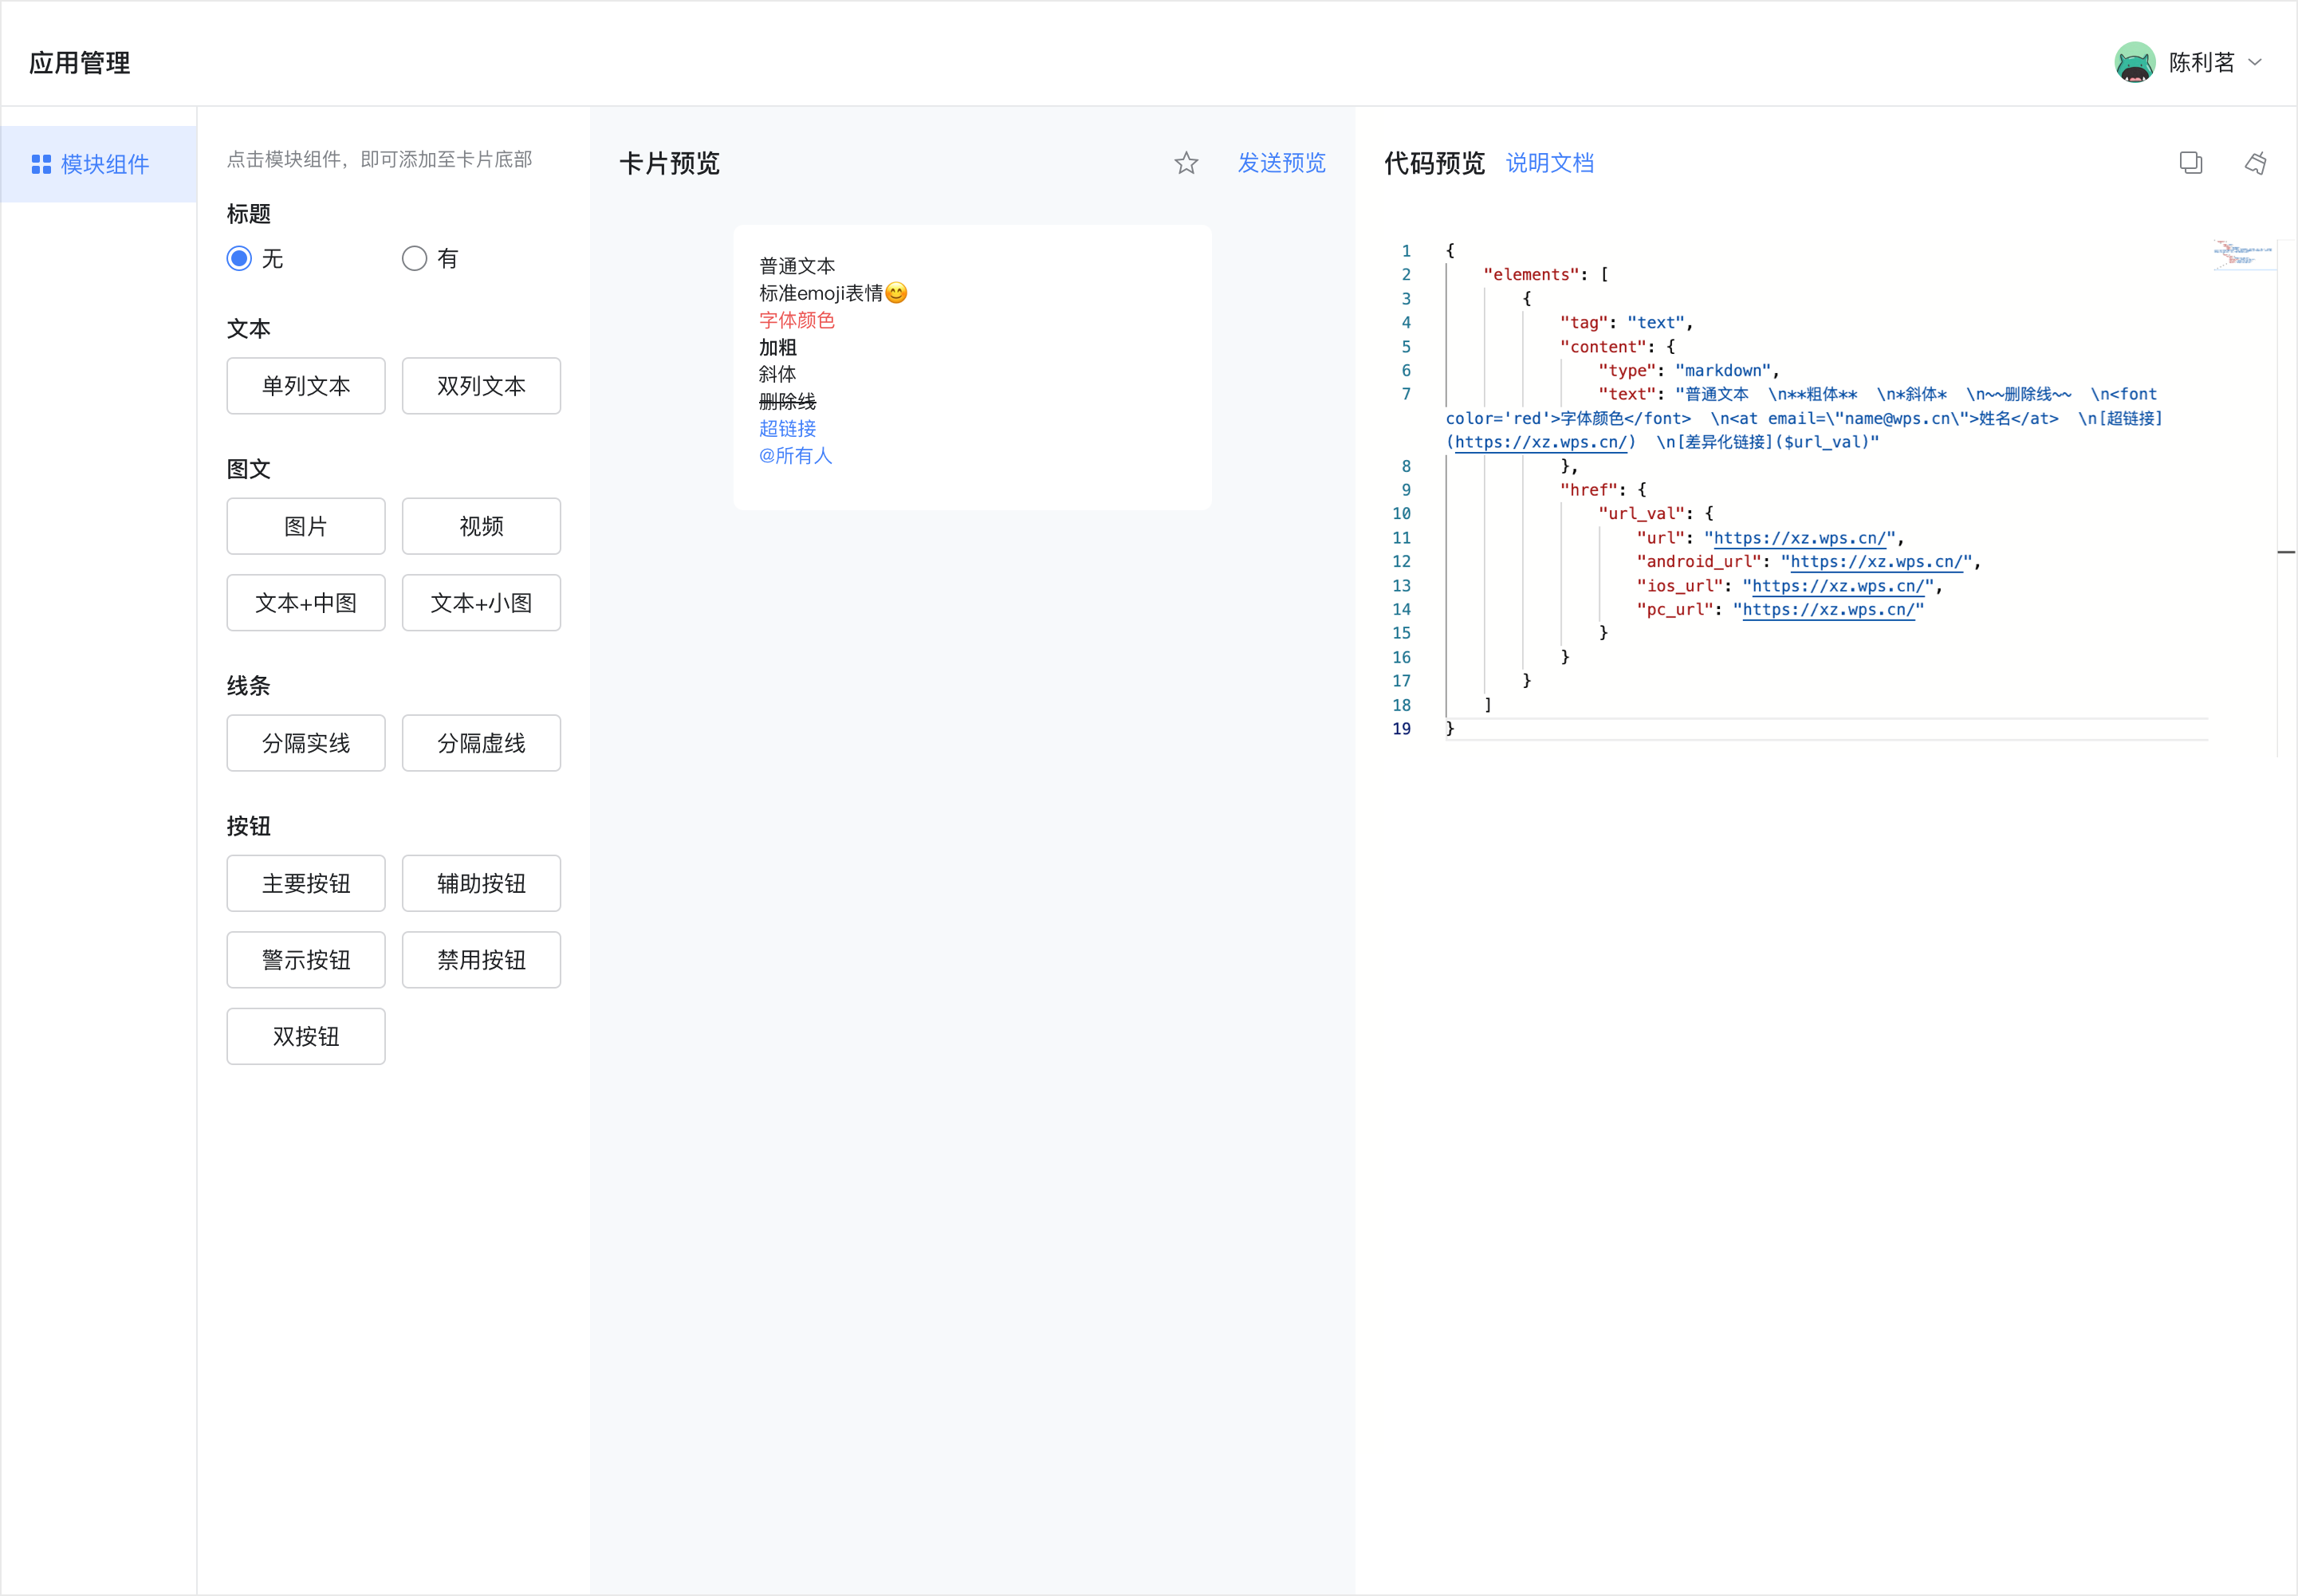Open the account dropdown next to 陈利茗
Image resolution: width=2298 pixels, height=1596 pixels.
(x=2253, y=62)
